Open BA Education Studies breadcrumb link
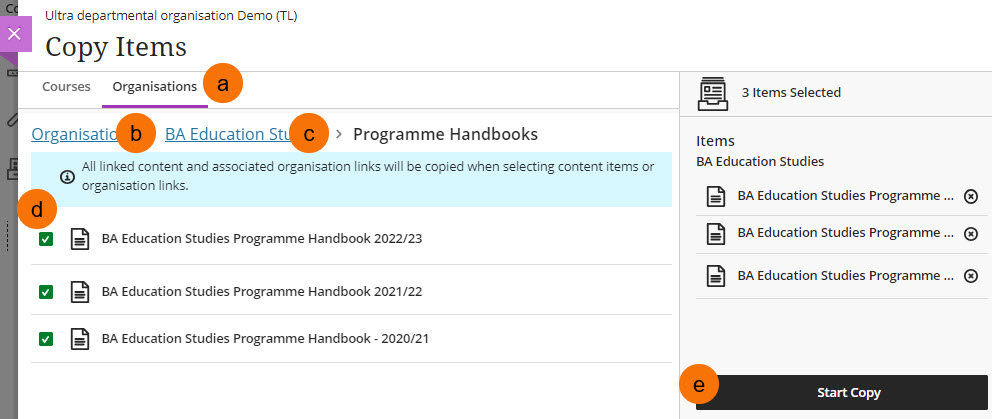 (228, 134)
